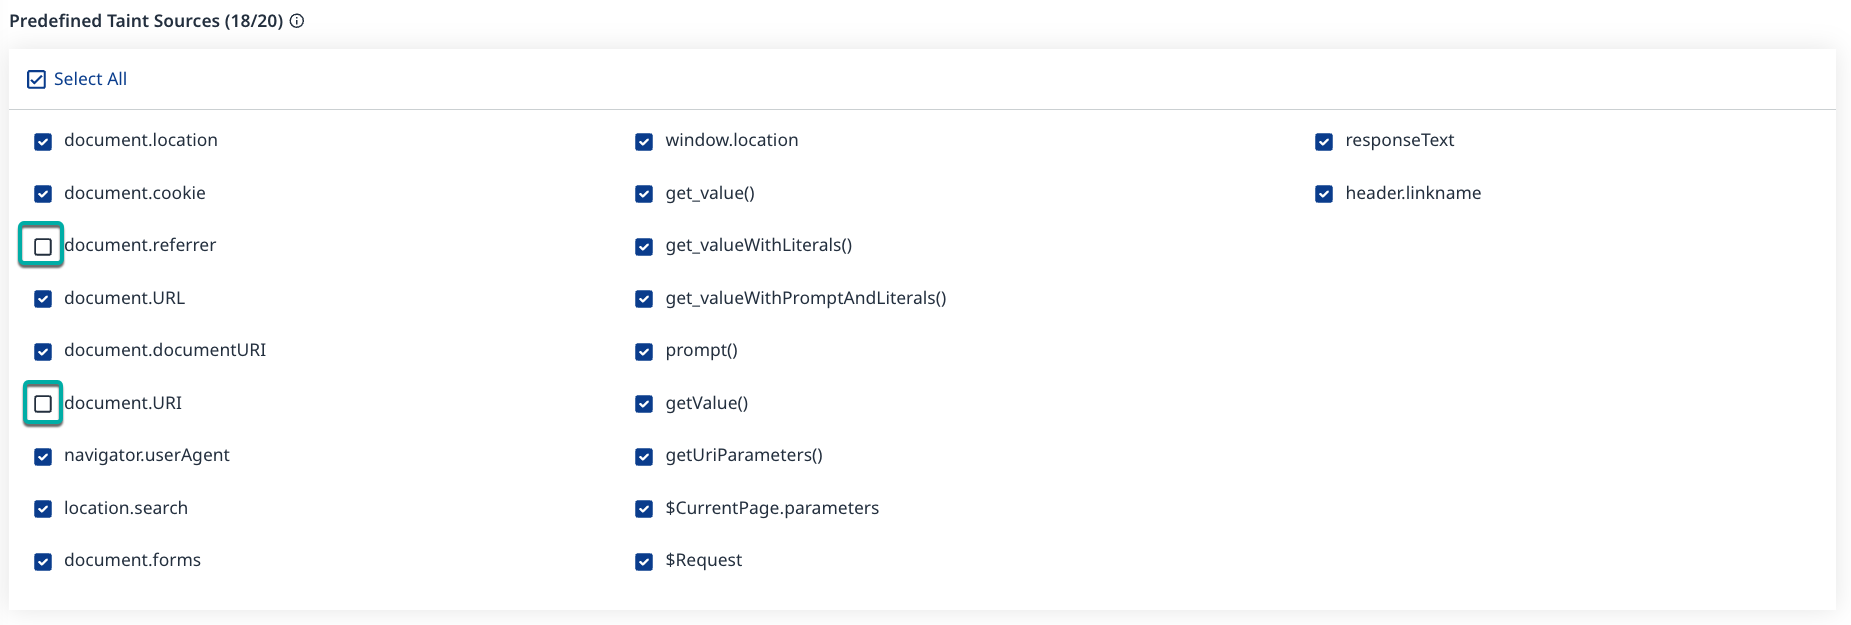This screenshot has width=1851, height=625.
Task: Uncheck $CurrentPage.parameters checkbox
Action: [x=644, y=509]
